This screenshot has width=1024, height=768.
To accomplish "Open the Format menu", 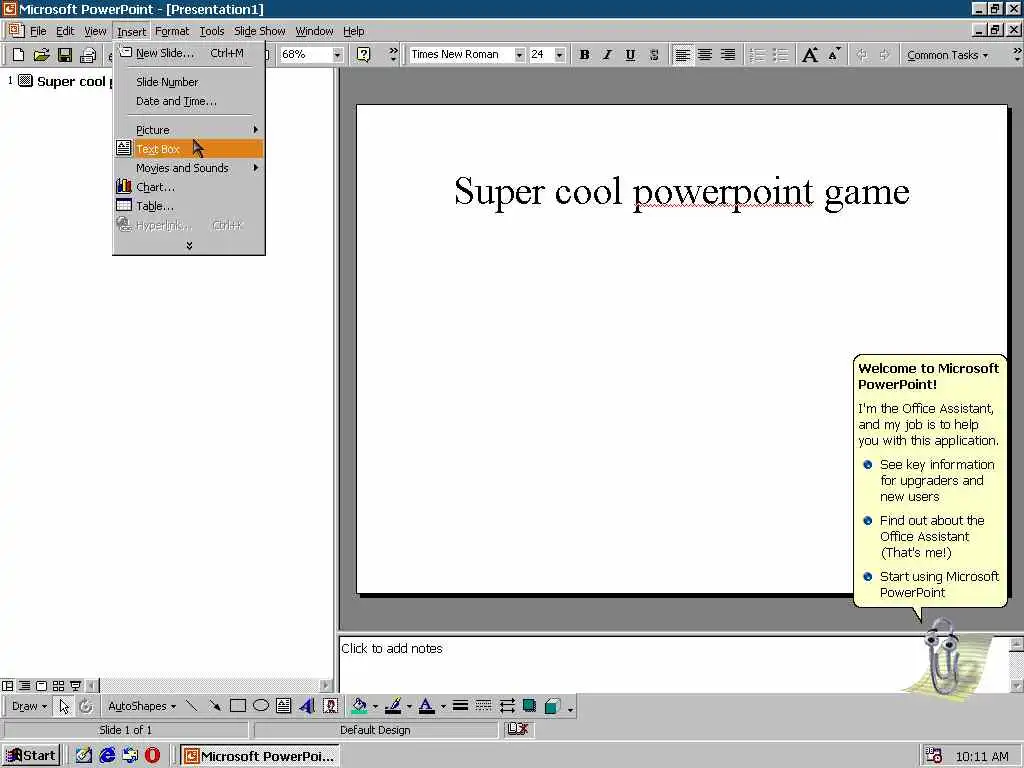I will pyautogui.click(x=172, y=31).
